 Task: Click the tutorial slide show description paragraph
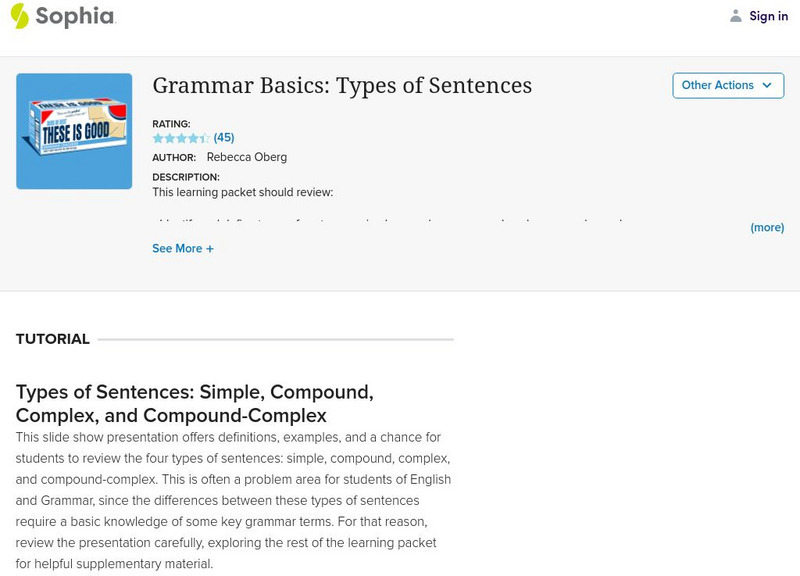[x=233, y=500]
